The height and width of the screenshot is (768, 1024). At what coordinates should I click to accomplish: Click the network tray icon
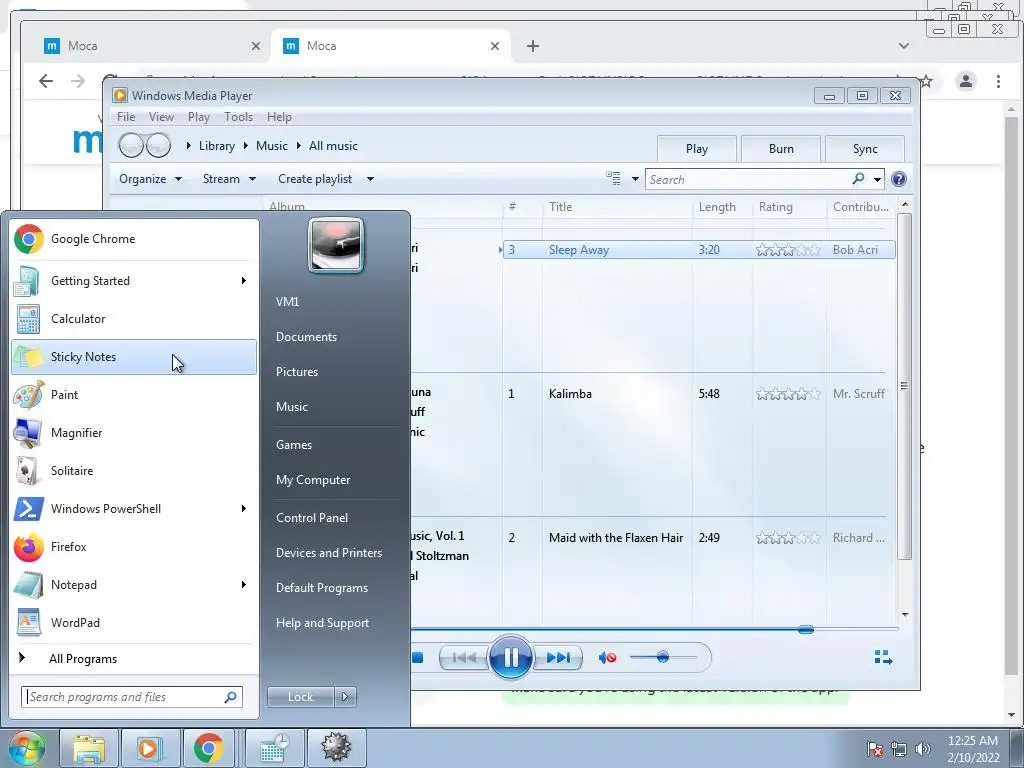(x=899, y=749)
